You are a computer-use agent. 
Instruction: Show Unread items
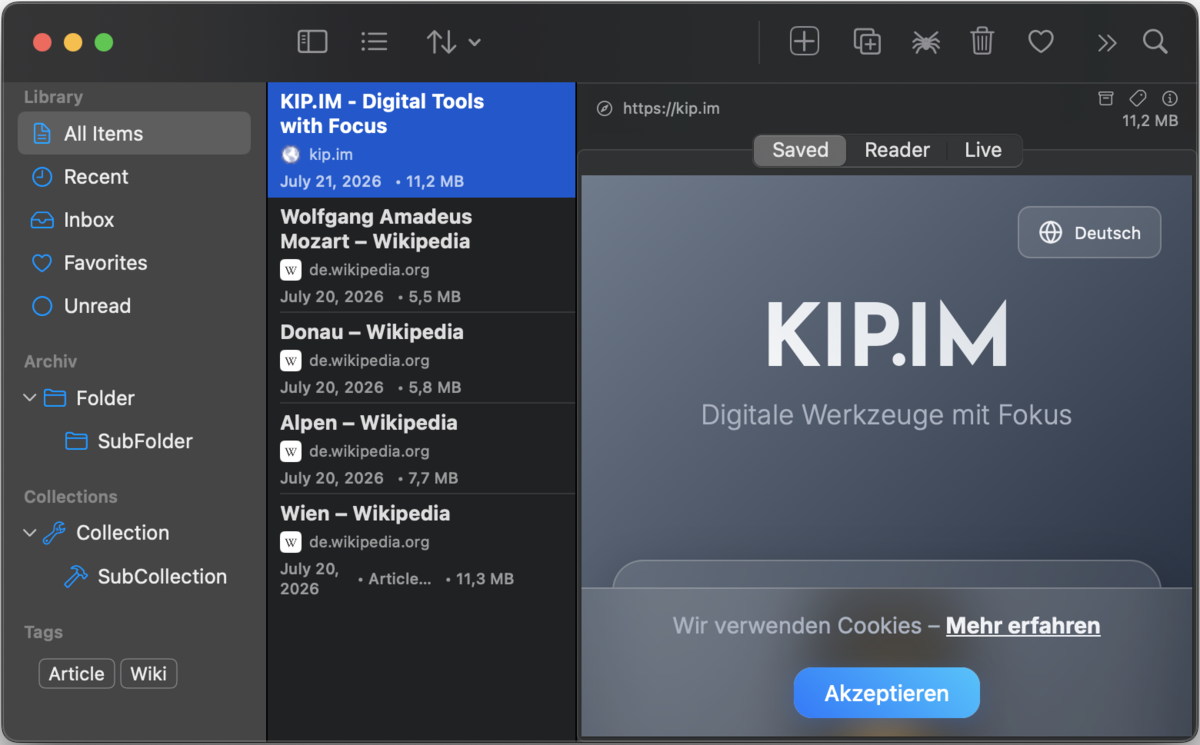click(134, 306)
